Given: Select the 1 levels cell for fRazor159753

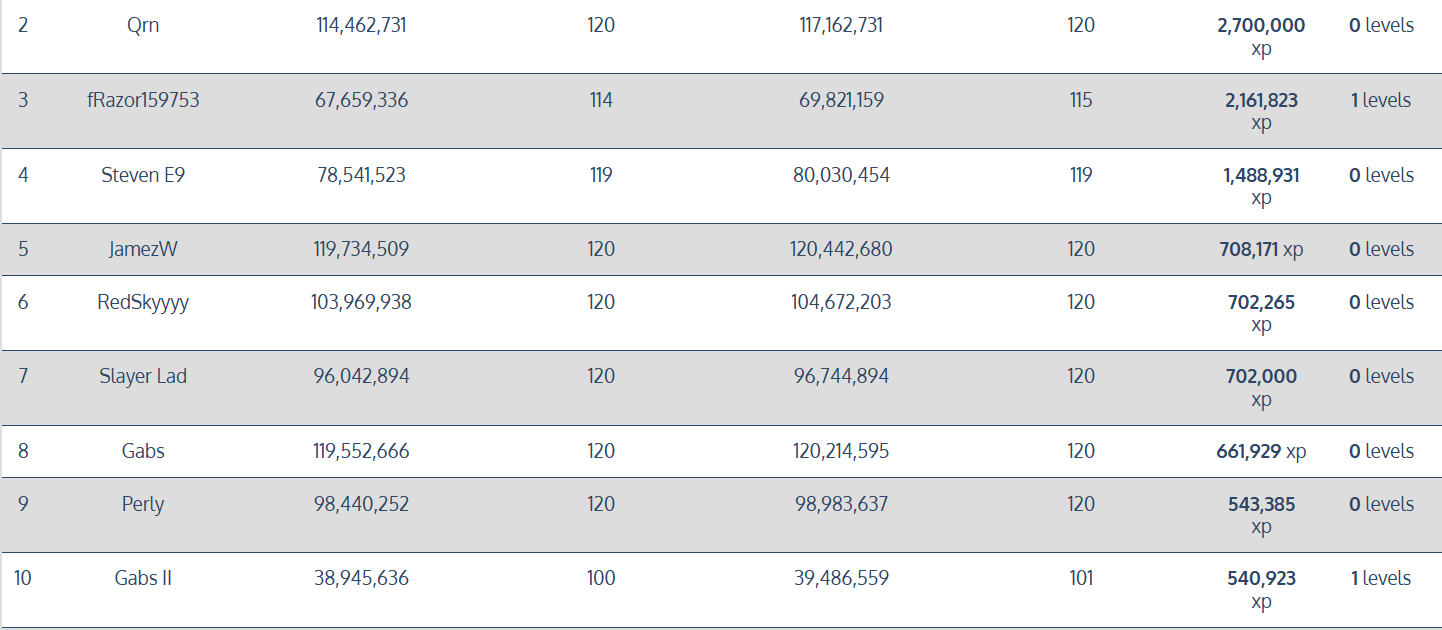Looking at the screenshot, I should click(1381, 100).
